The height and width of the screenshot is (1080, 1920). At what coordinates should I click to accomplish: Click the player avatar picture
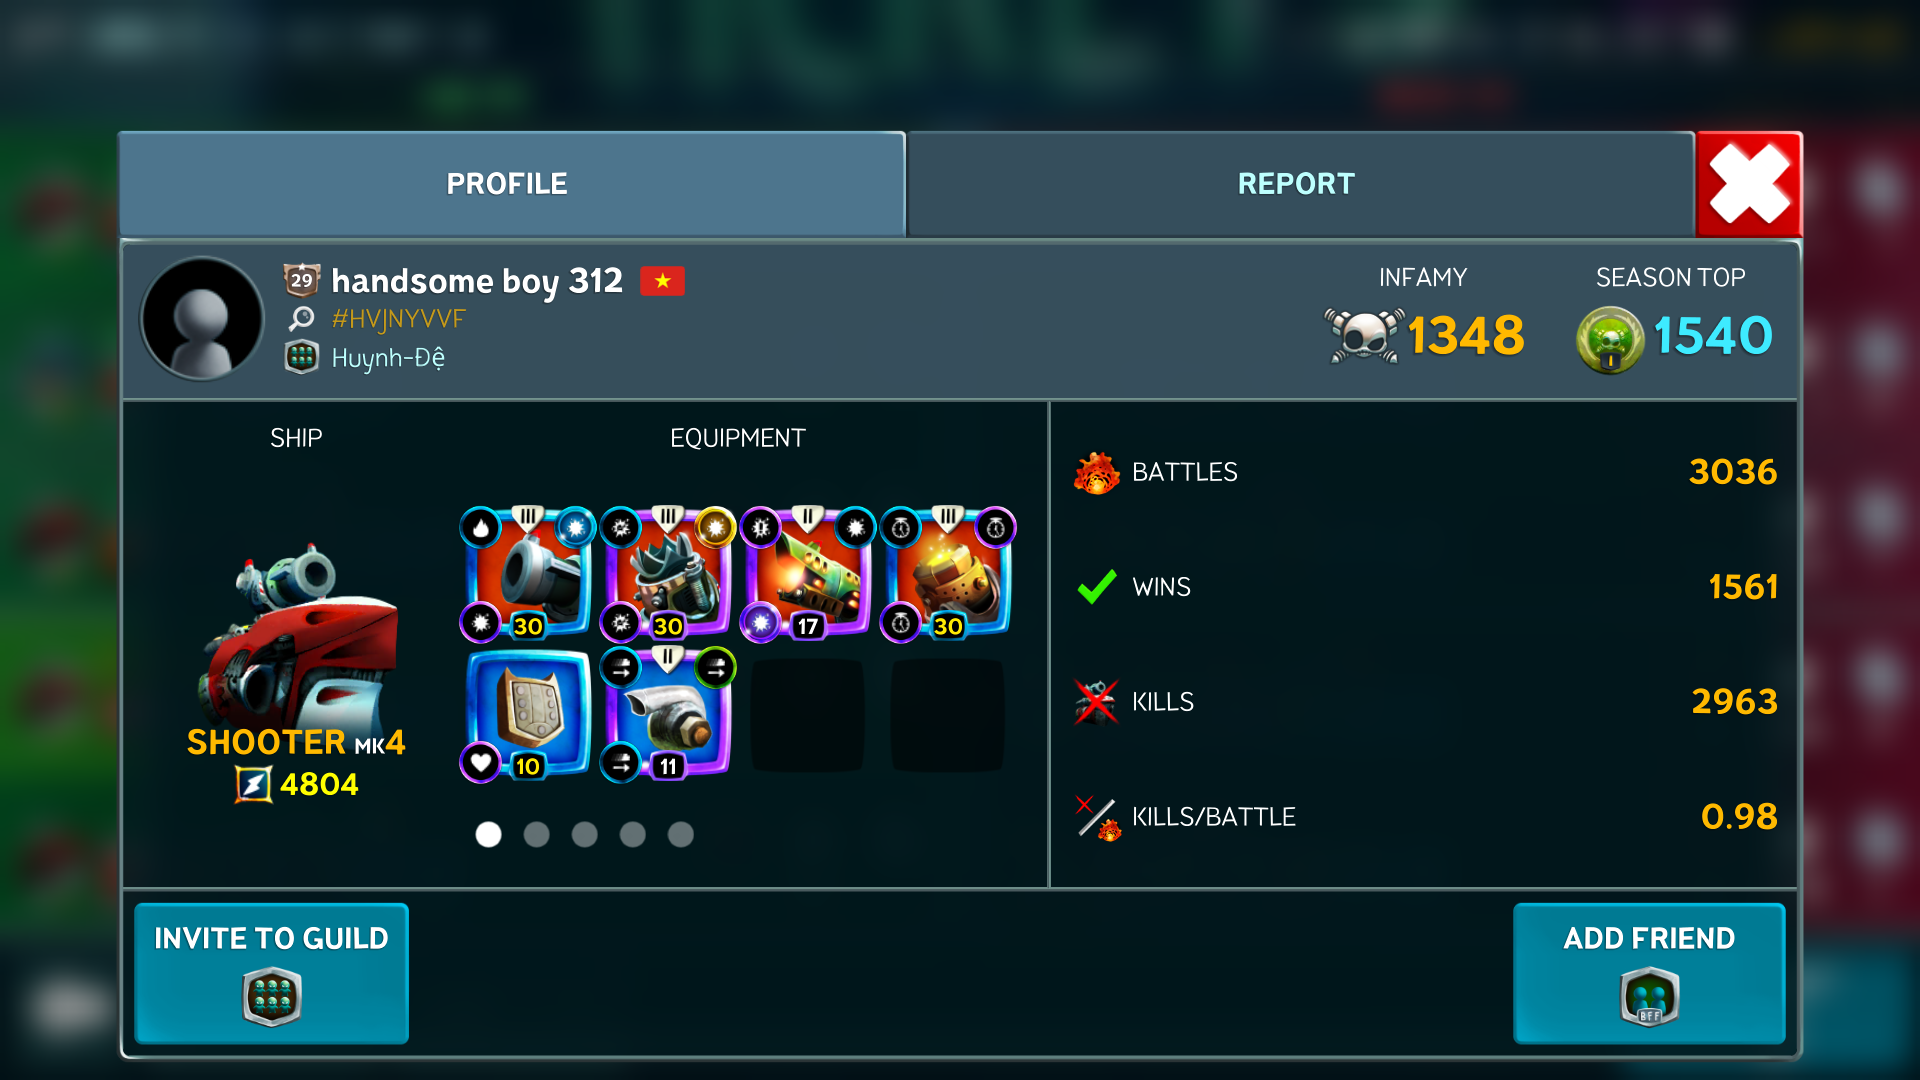(203, 319)
